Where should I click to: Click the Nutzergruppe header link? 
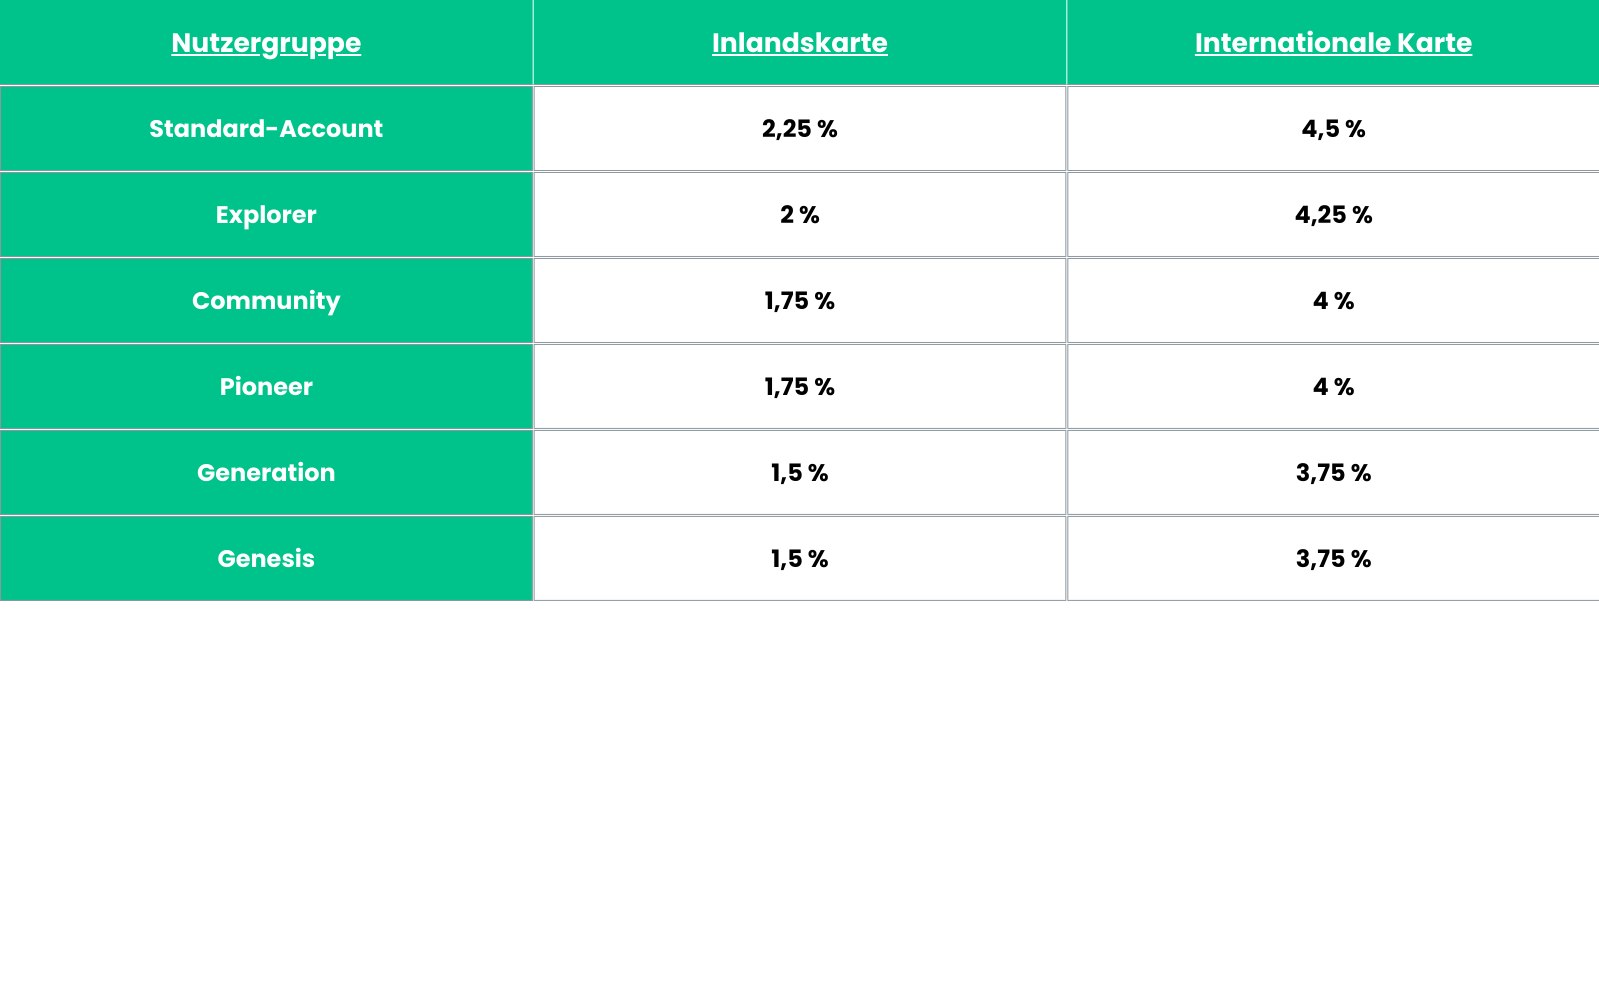click(266, 43)
